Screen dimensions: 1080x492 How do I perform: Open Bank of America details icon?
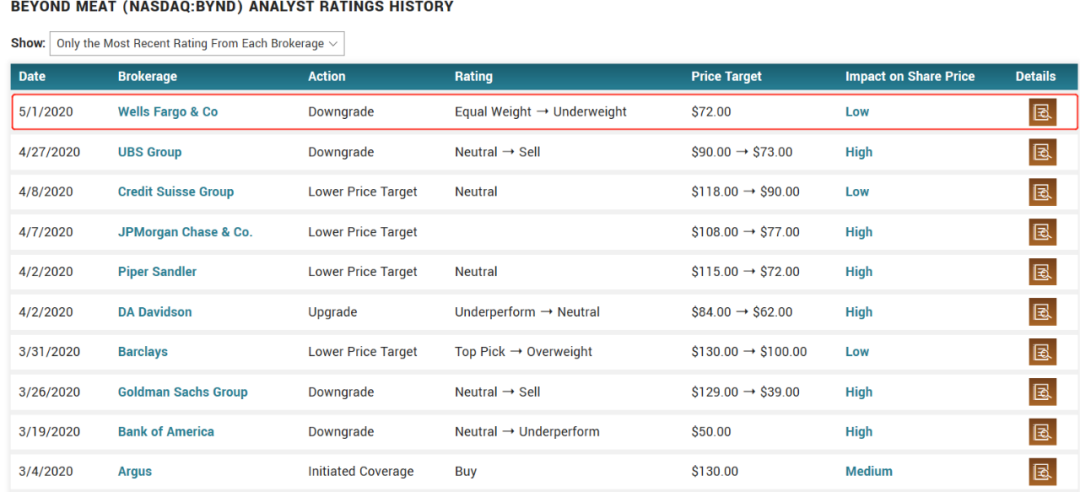1043,432
